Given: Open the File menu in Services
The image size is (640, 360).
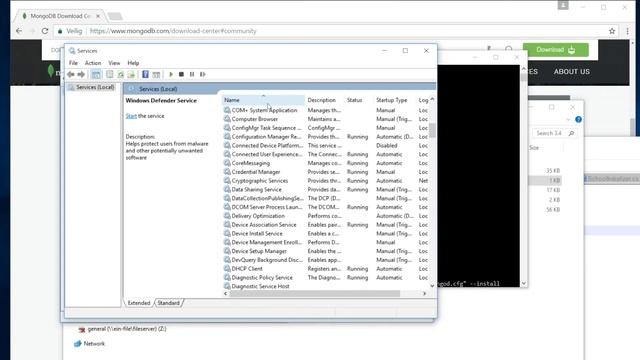Looking at the screenshot, I should tap(73, 63).
